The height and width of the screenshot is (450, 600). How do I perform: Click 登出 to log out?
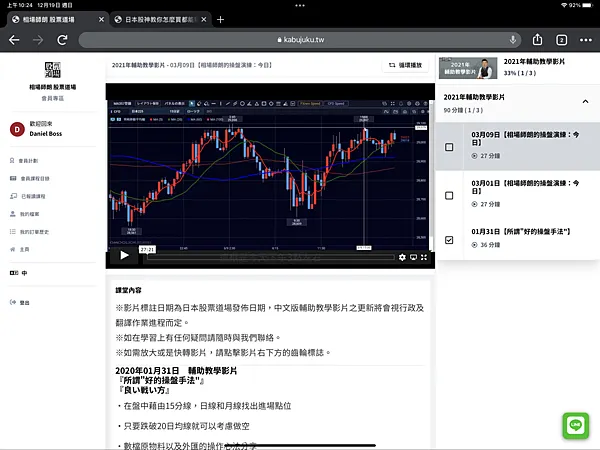19,302
